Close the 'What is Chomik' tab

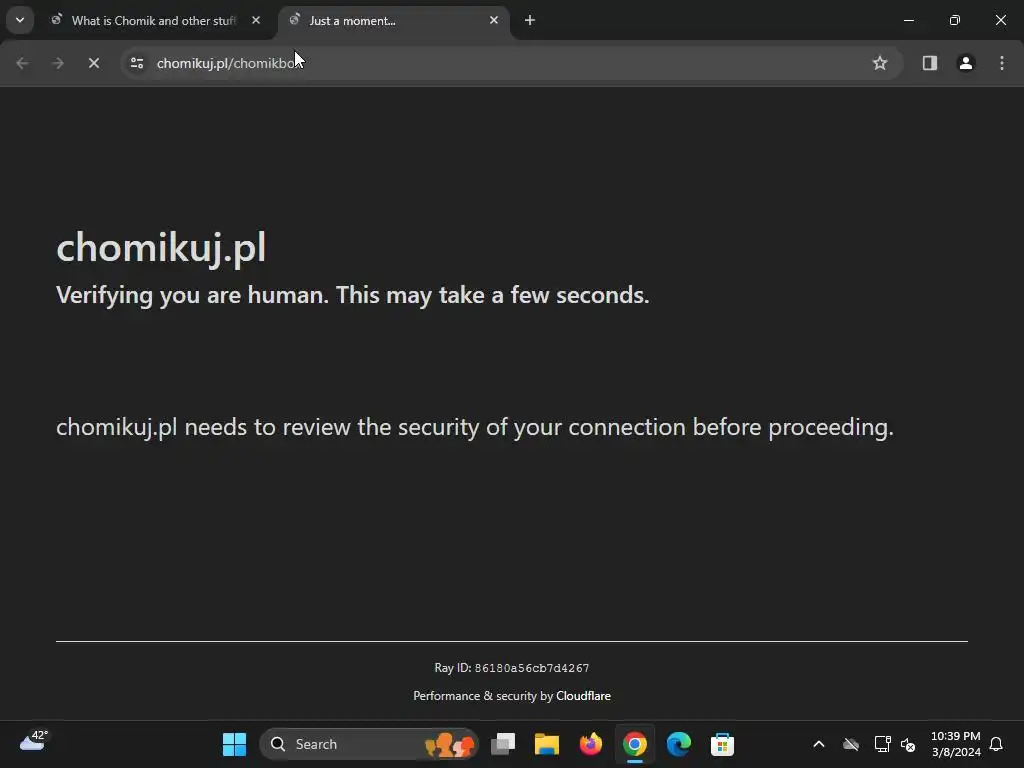pos(256,20)
